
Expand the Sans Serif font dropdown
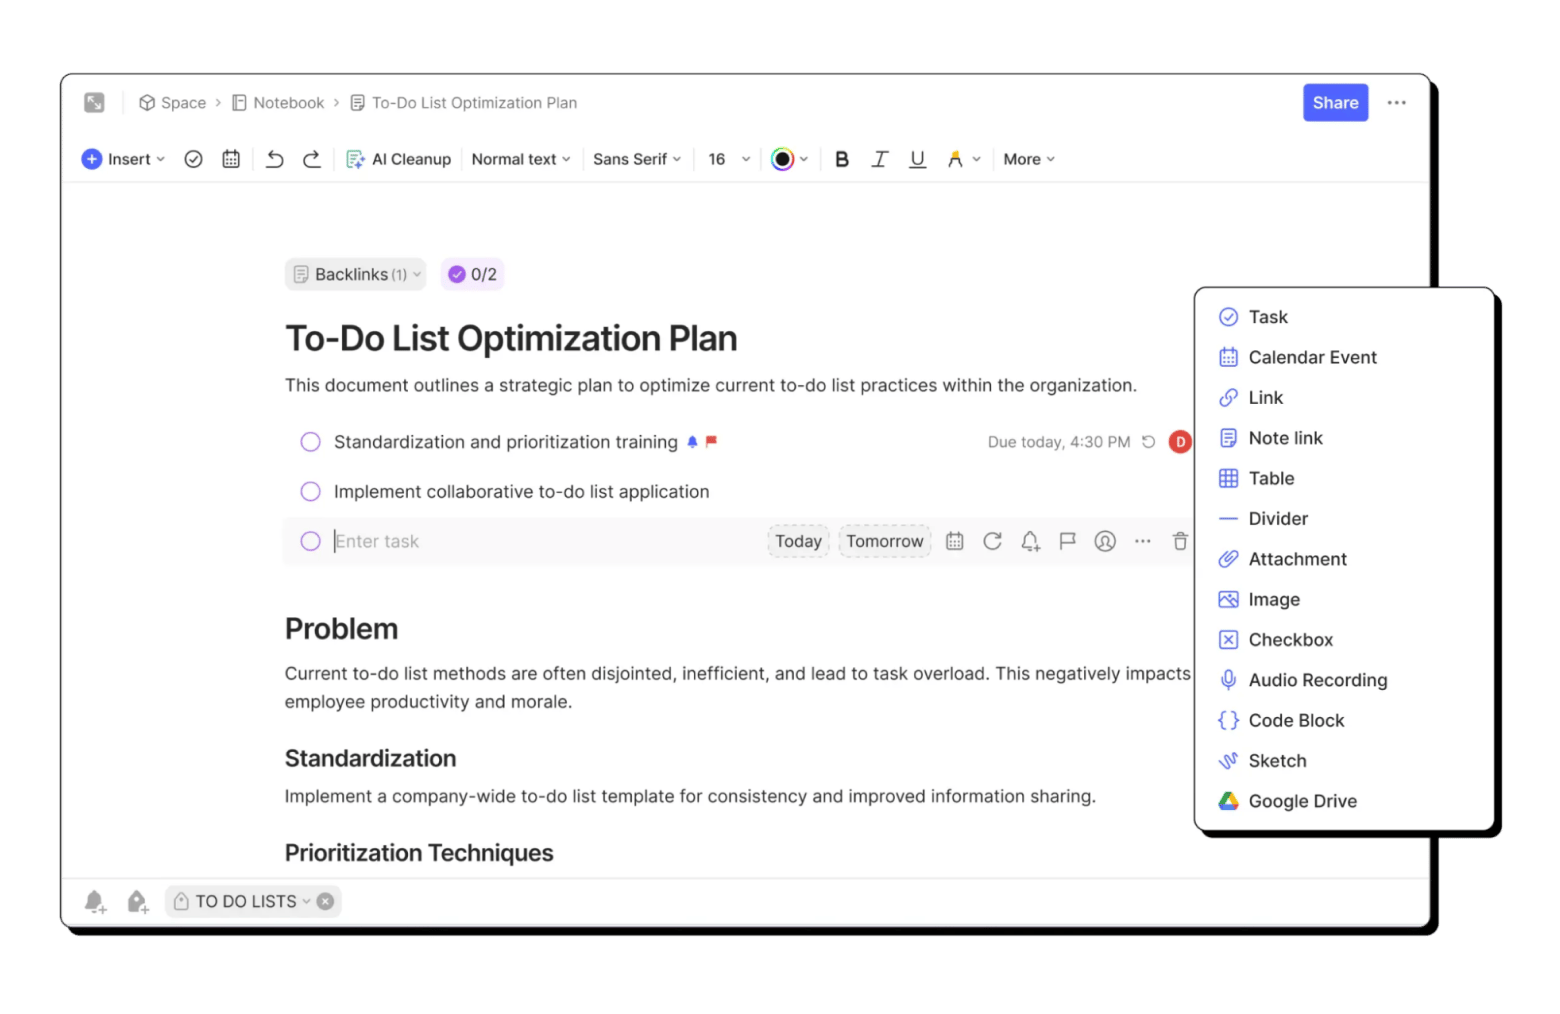[636, 159]
